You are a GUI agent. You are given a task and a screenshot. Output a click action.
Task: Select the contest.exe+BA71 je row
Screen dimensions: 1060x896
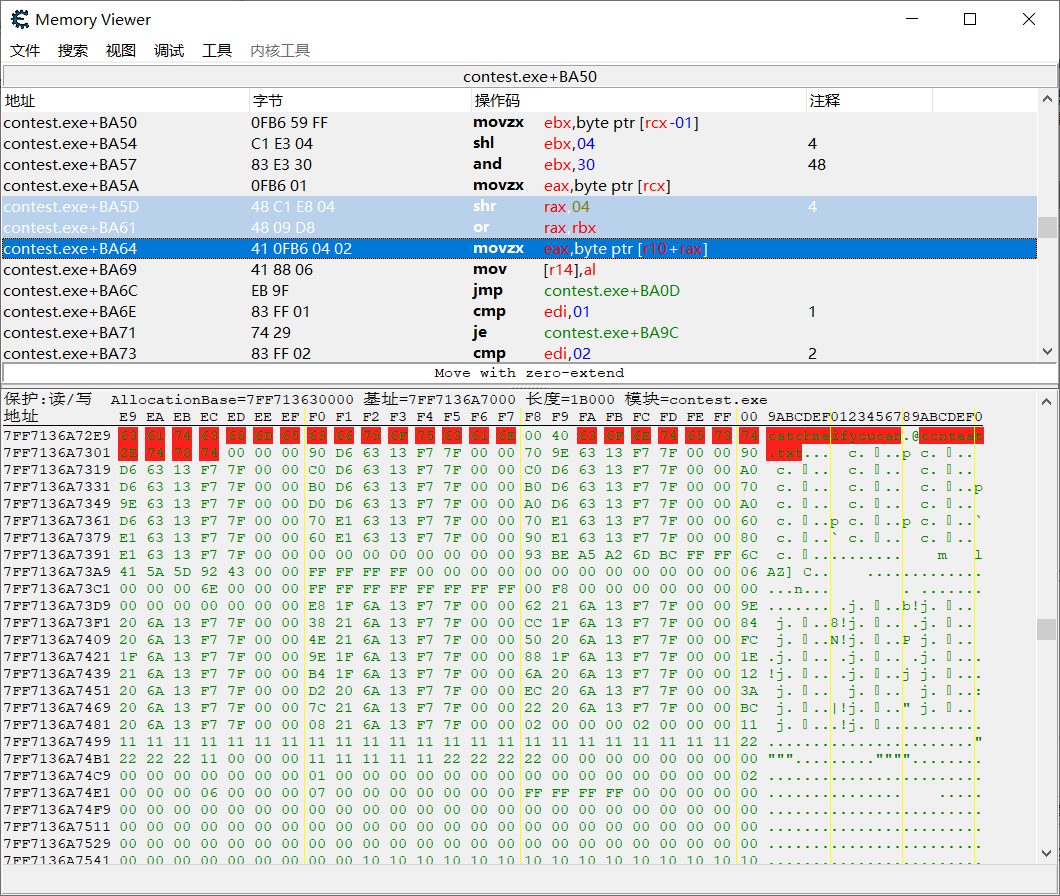[x=519, y=333]
